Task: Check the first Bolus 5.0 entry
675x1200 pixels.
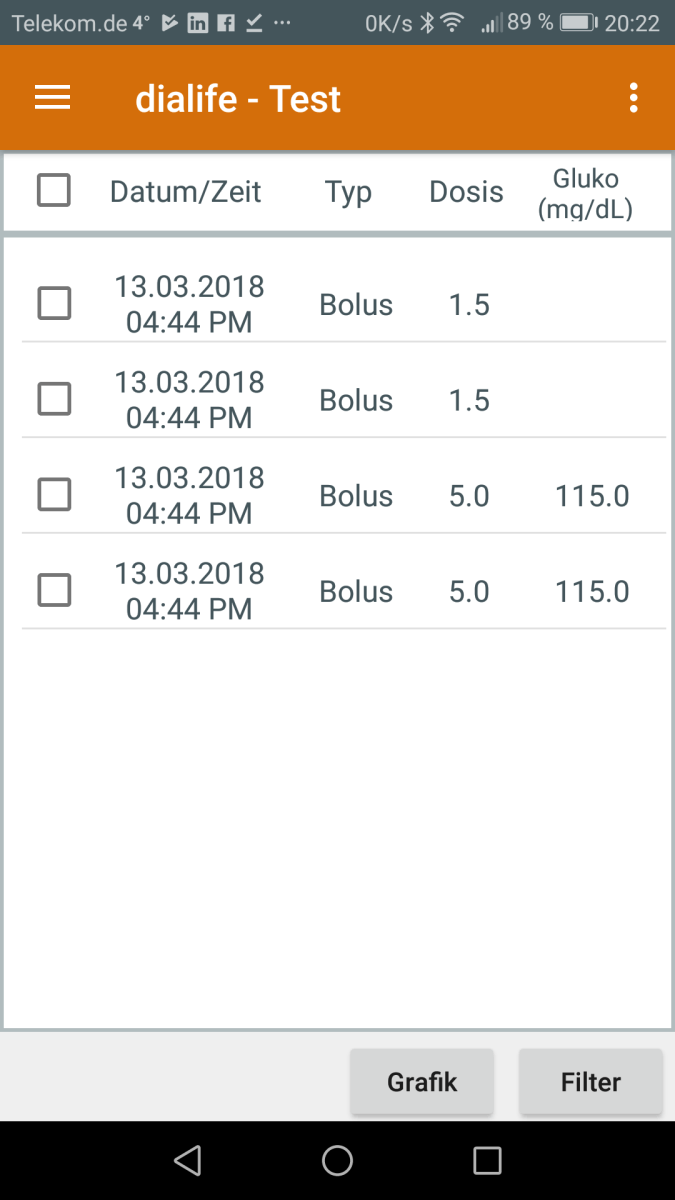Action: coord(54,494)
